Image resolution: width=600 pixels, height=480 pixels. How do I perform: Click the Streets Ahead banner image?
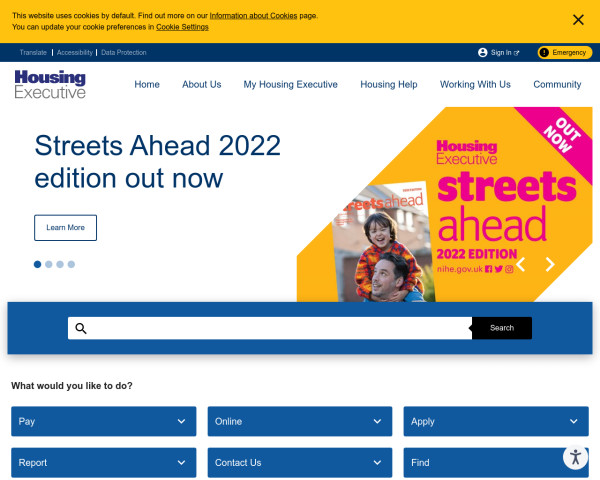pos(444,204)
